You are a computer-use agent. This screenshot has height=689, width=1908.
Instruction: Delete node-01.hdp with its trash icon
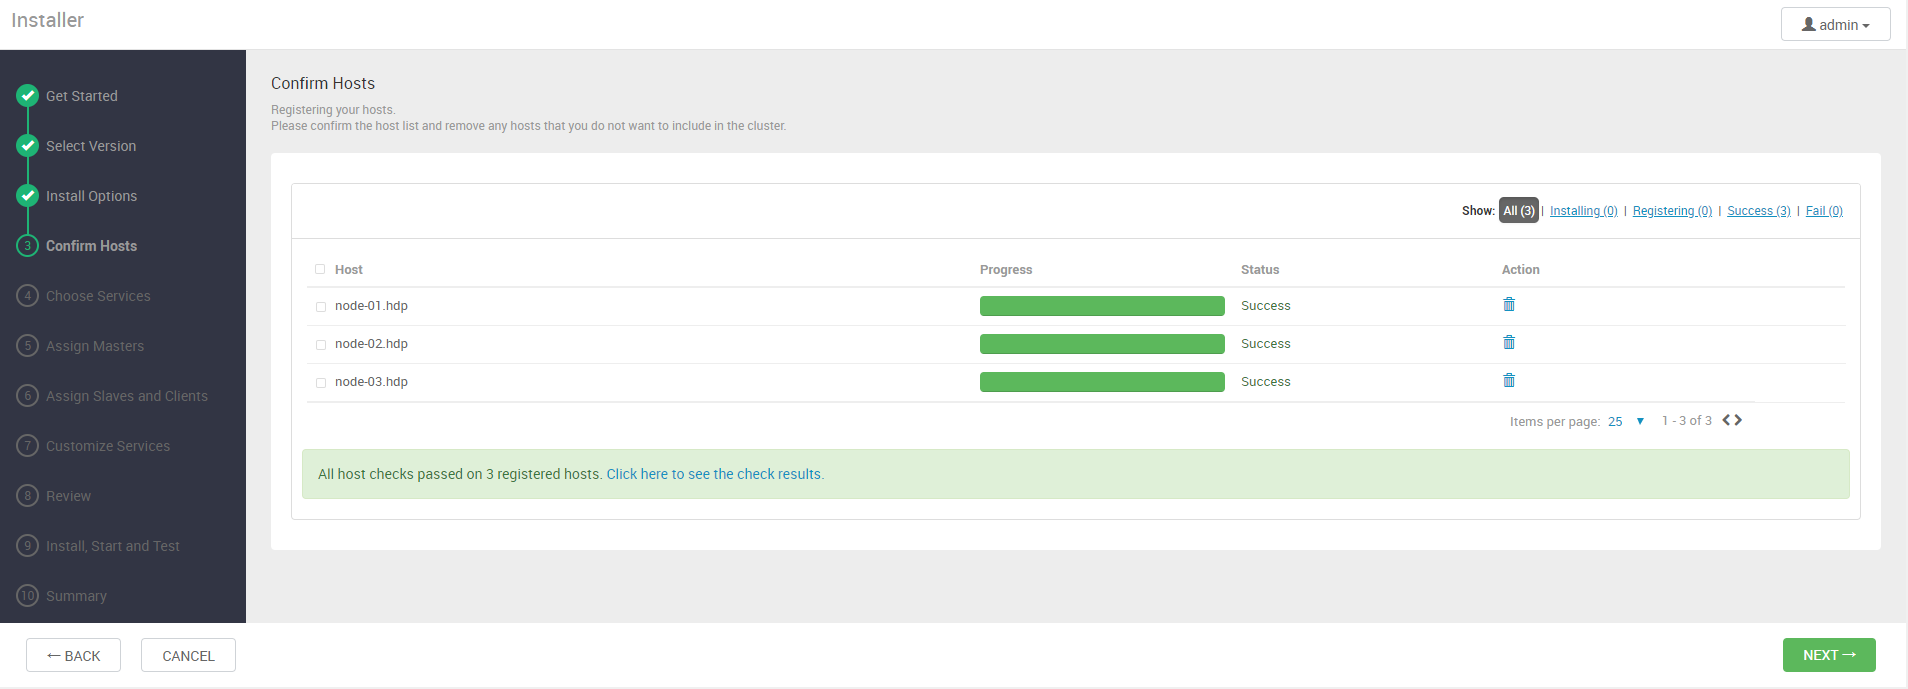tap(1509, 304)
